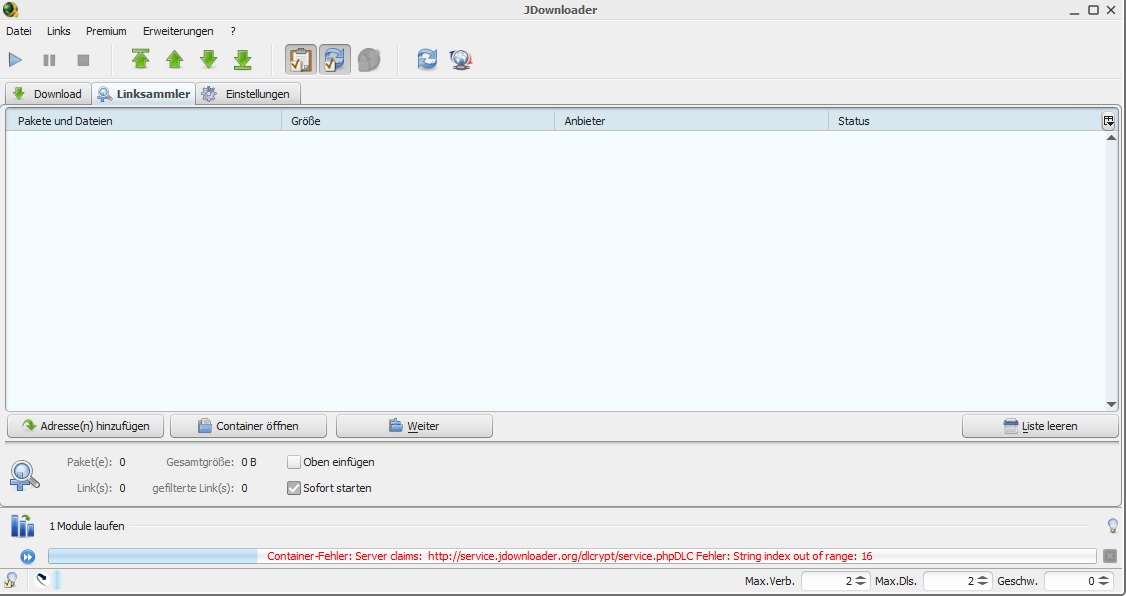Select the Linksammler tab

coord(144,93)
